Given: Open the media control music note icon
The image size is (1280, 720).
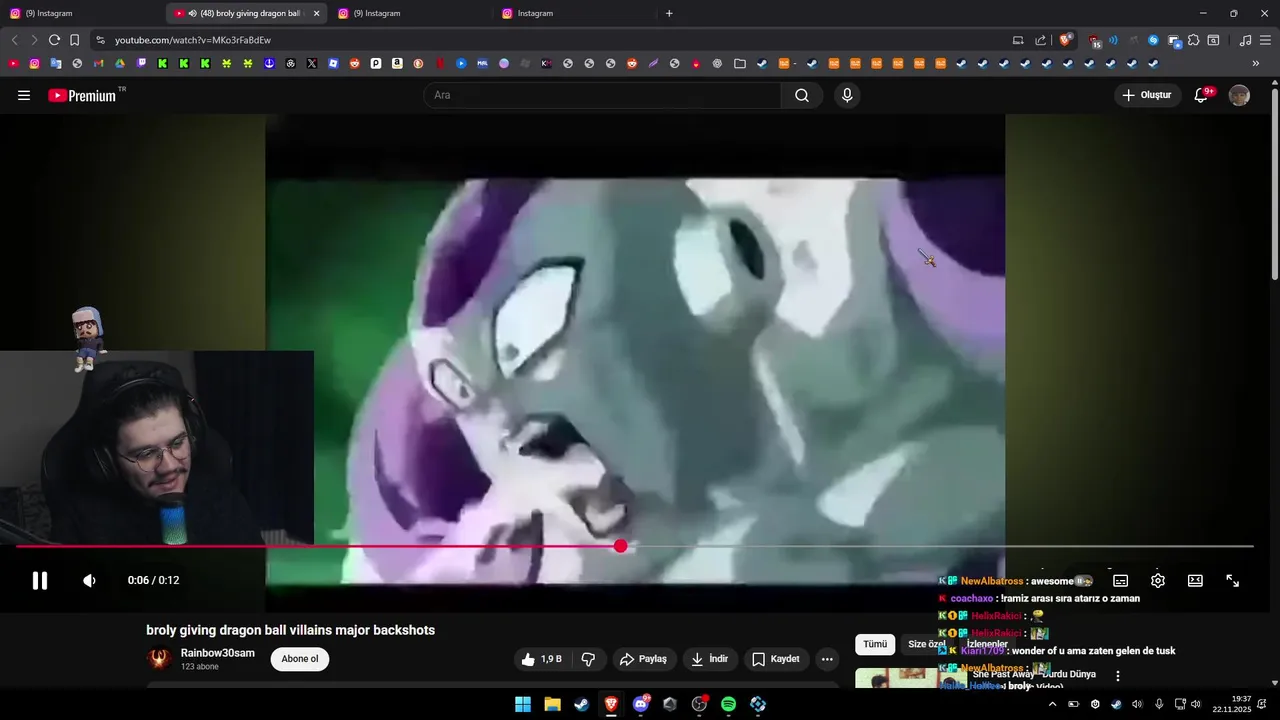Looking at the screenshot, I should coord(1245,40).
